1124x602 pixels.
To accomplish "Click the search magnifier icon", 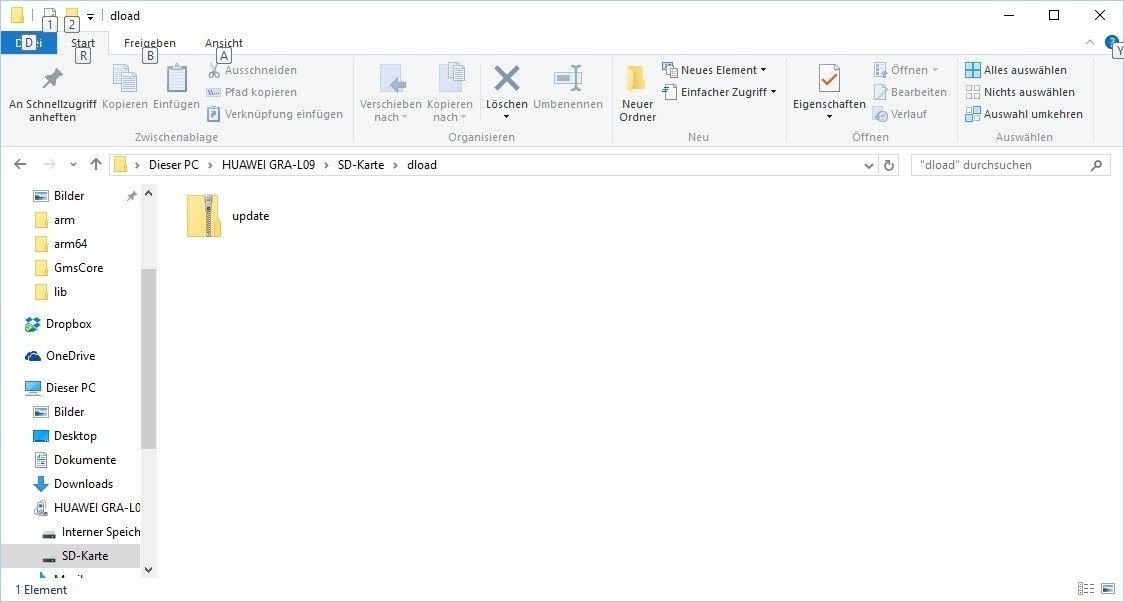I will pos(1096,165).
